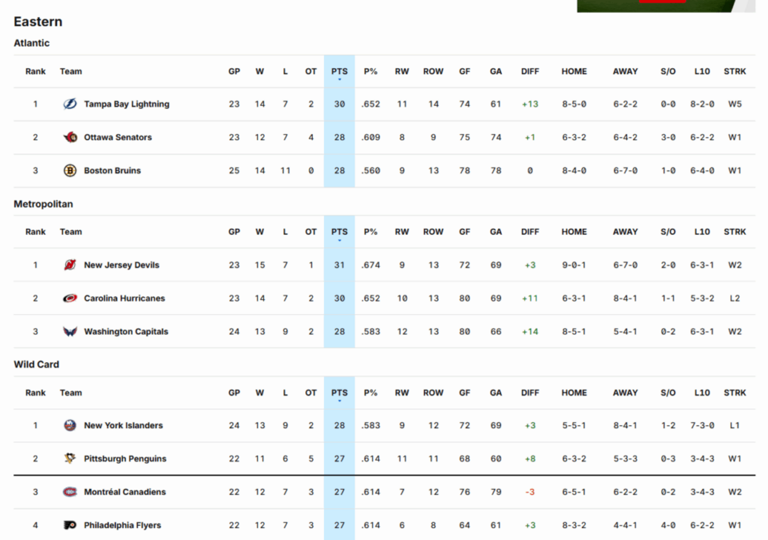
Task: Click the Eastern conference heading
Action: coord(38,22)
